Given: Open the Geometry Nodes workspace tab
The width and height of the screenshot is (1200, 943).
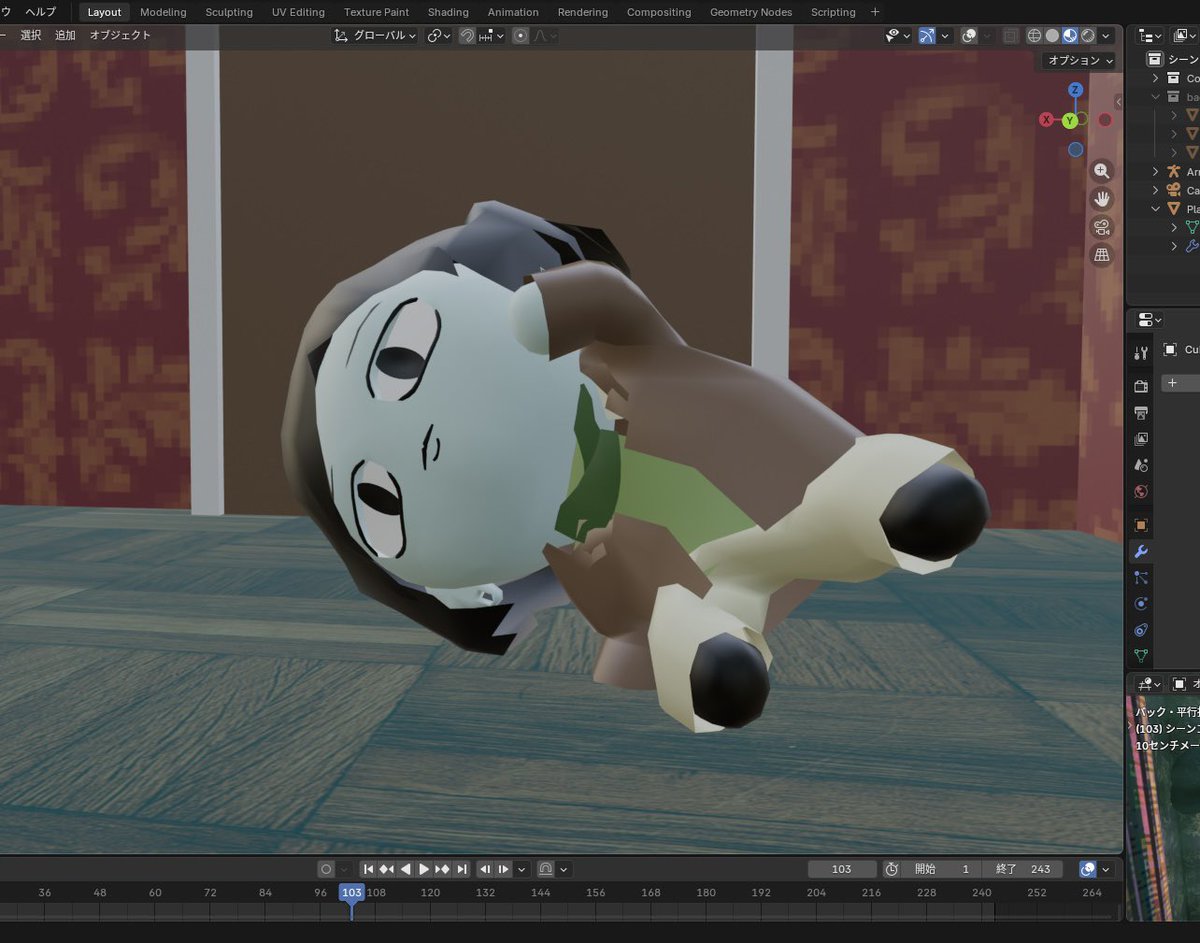Looking at the screenshot, I should [x=751, y=12].
